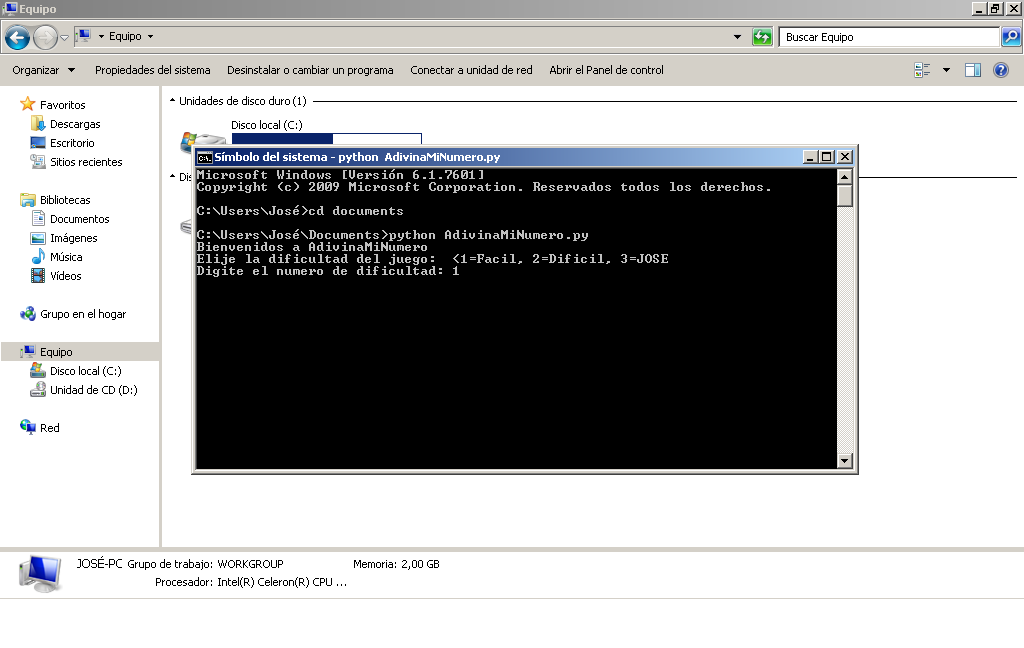Click the JOSÉ-PC computer icon in details pane
Image resolution: width=1024 pixels, height=648 pixels.
[40, 574]
